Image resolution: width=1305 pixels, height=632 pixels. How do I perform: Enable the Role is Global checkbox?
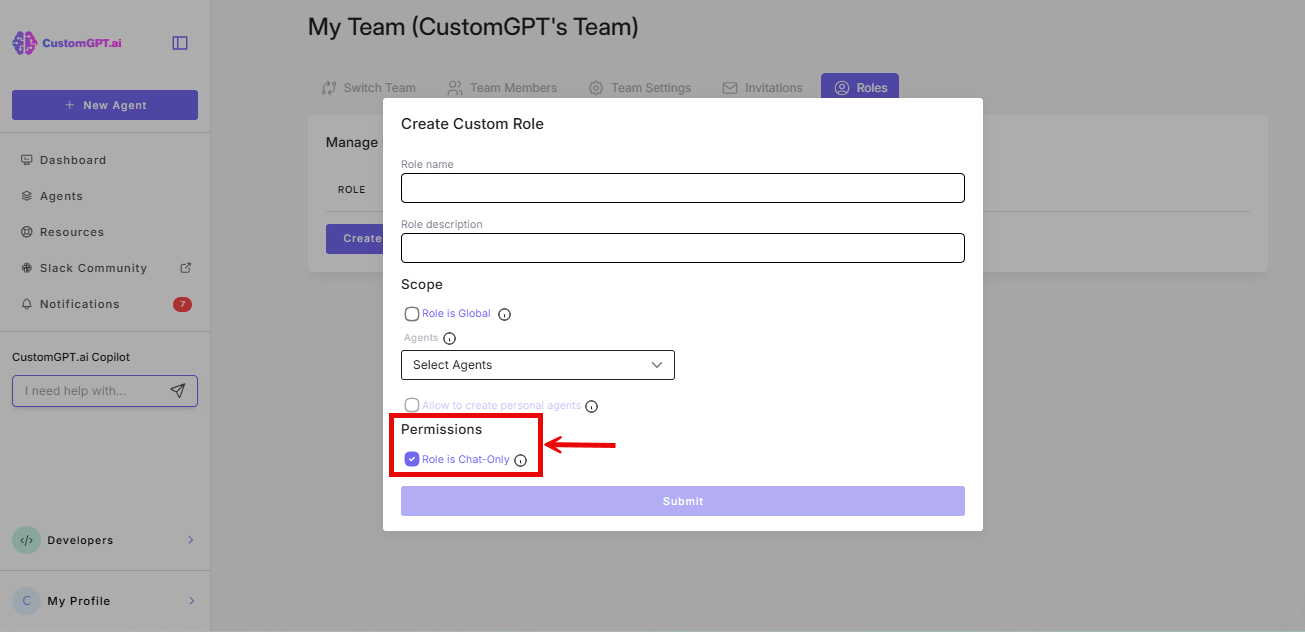(411, 313)
